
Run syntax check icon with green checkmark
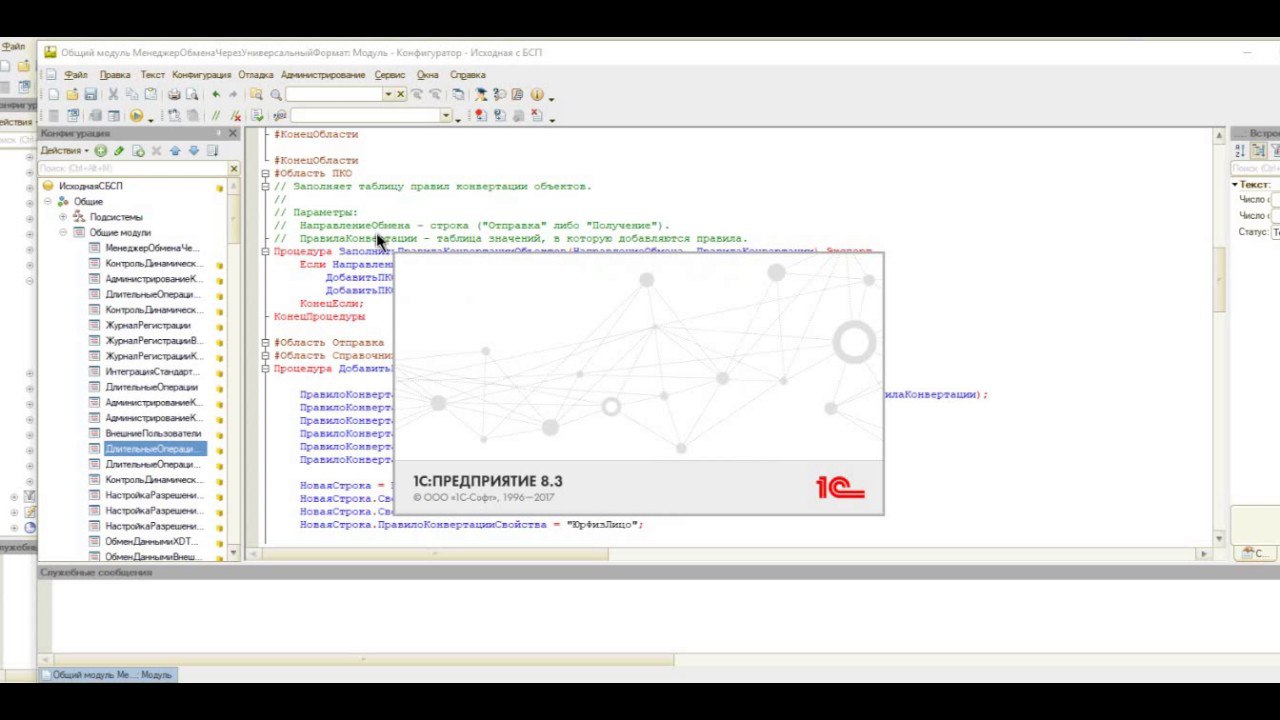click(x=257, y=115)
